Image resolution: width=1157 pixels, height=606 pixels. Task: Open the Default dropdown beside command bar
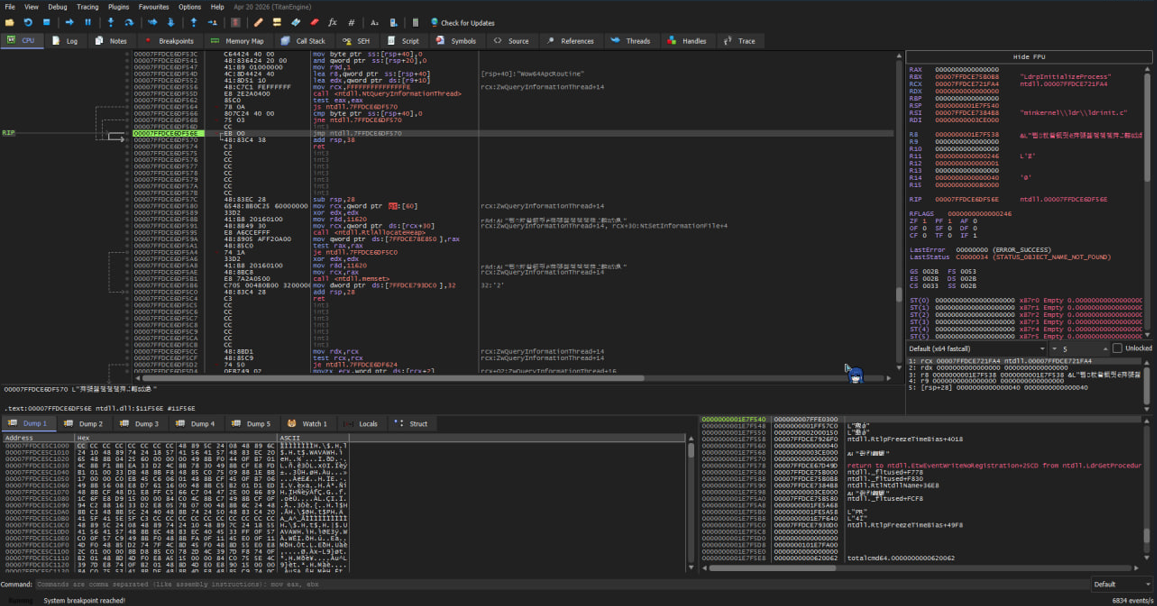1120,584
